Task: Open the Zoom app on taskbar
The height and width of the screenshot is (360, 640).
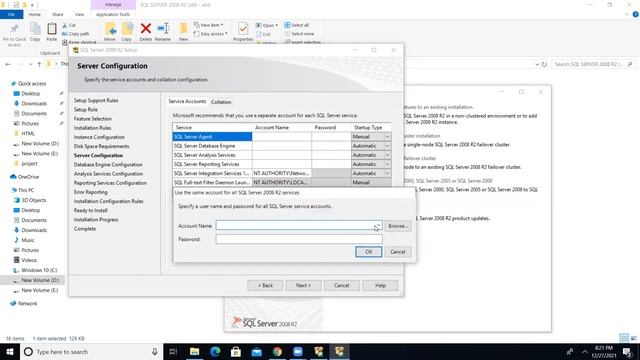Action: [x=298, y=351]
